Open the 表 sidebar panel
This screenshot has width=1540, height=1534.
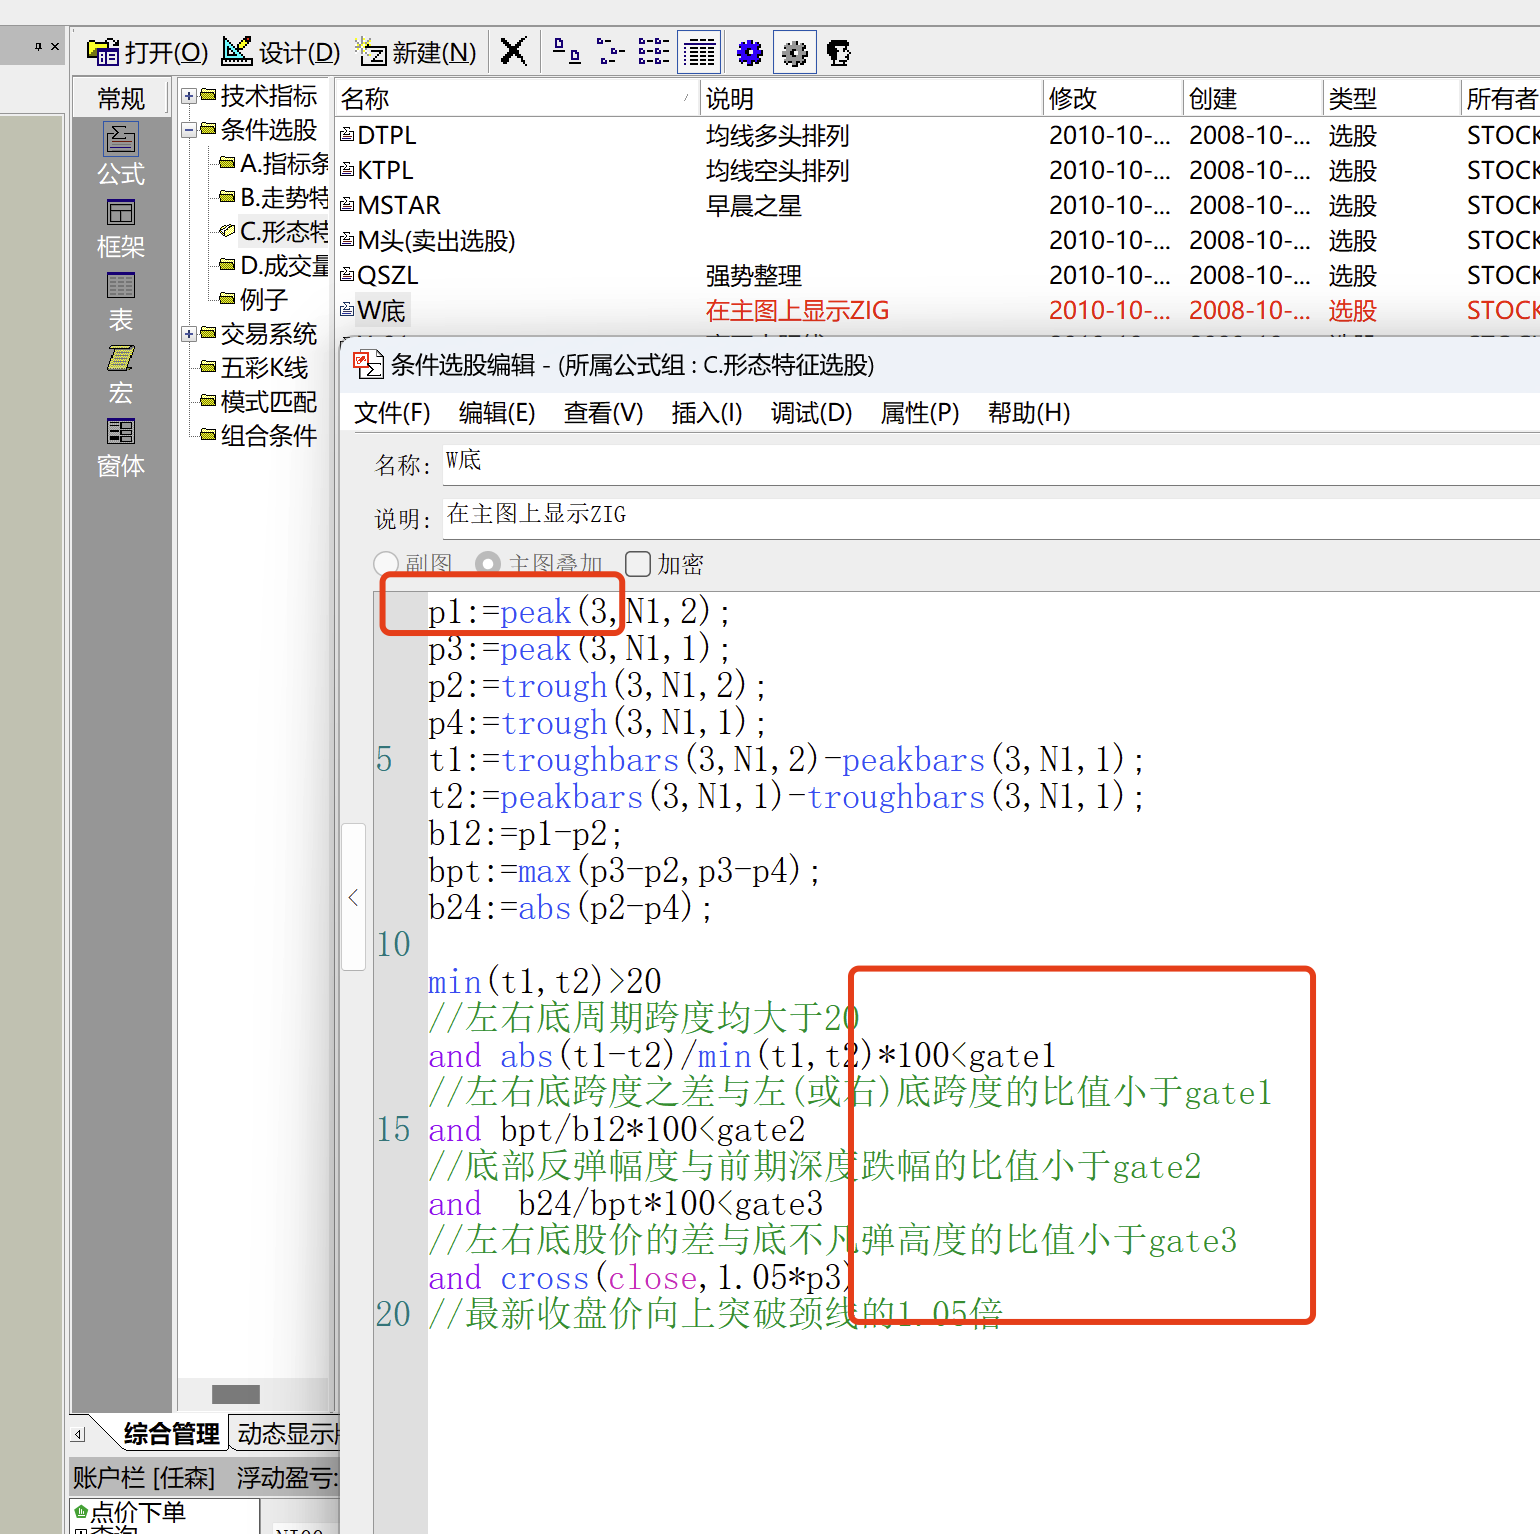tap(121, 301)
